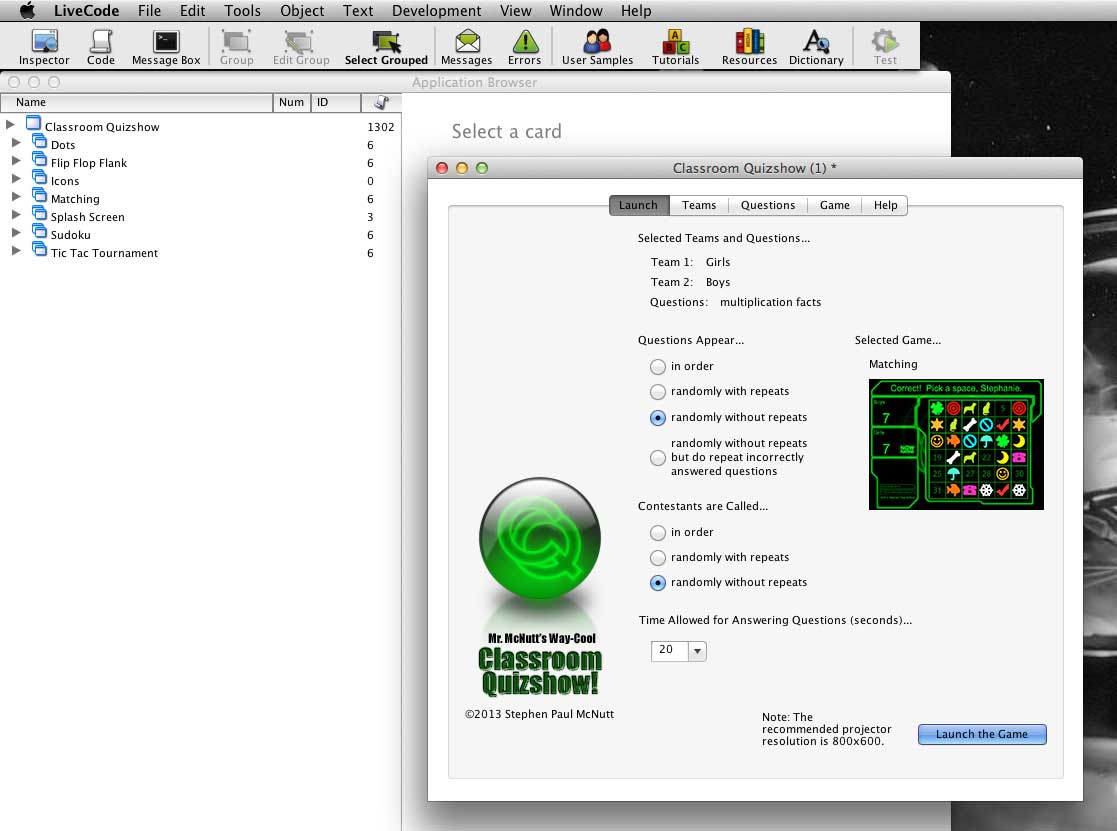
Task: Open the Dictionary toolbar icon
Action: click(816, 46)
